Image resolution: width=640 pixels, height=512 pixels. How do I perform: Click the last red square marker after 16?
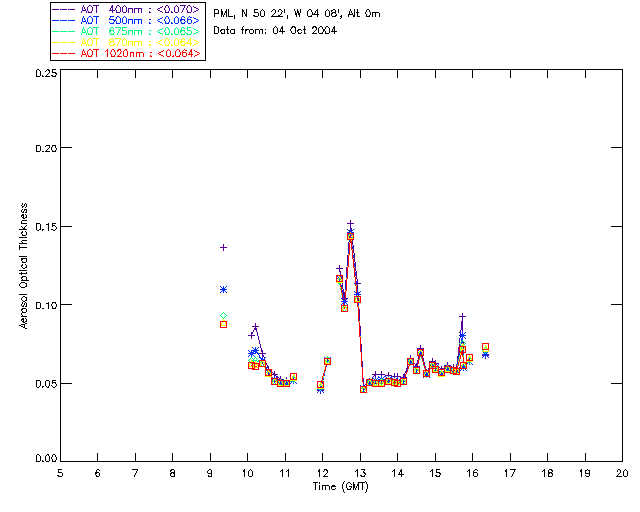tap(485, 347)
